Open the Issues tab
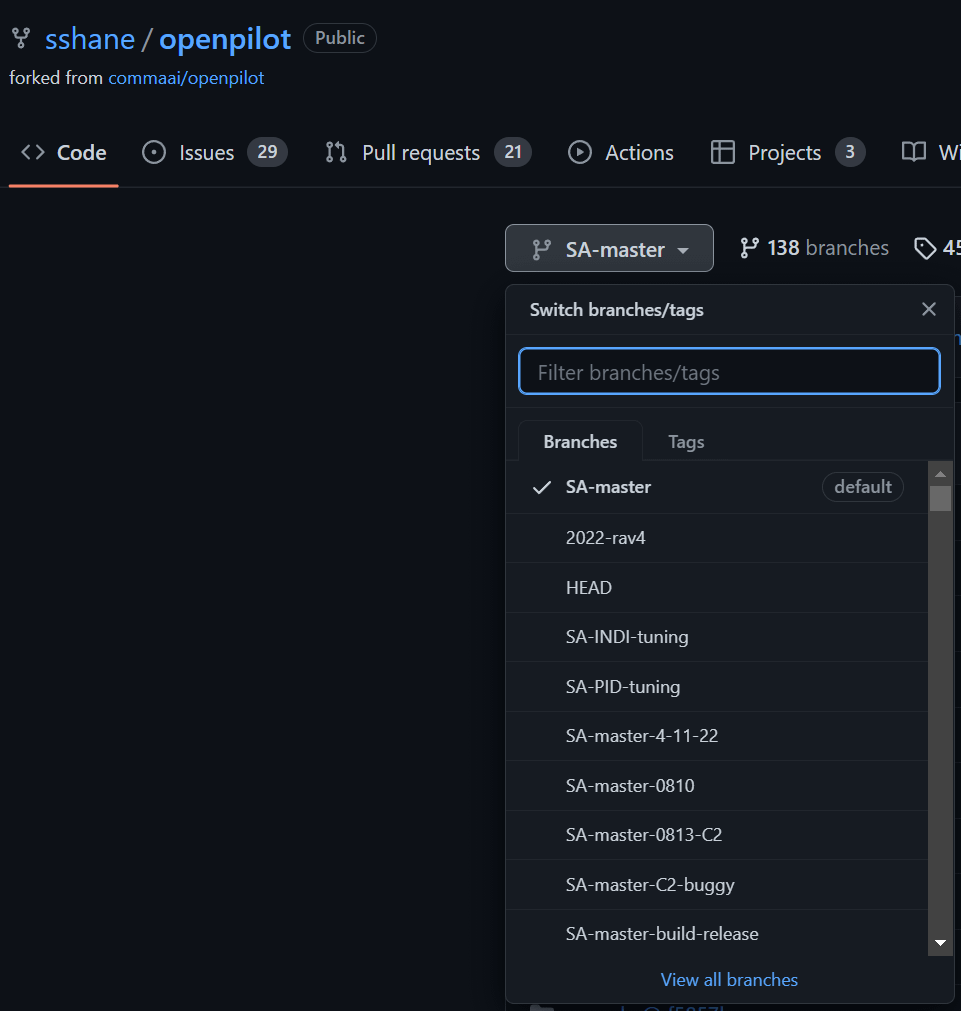 (214, 153)
